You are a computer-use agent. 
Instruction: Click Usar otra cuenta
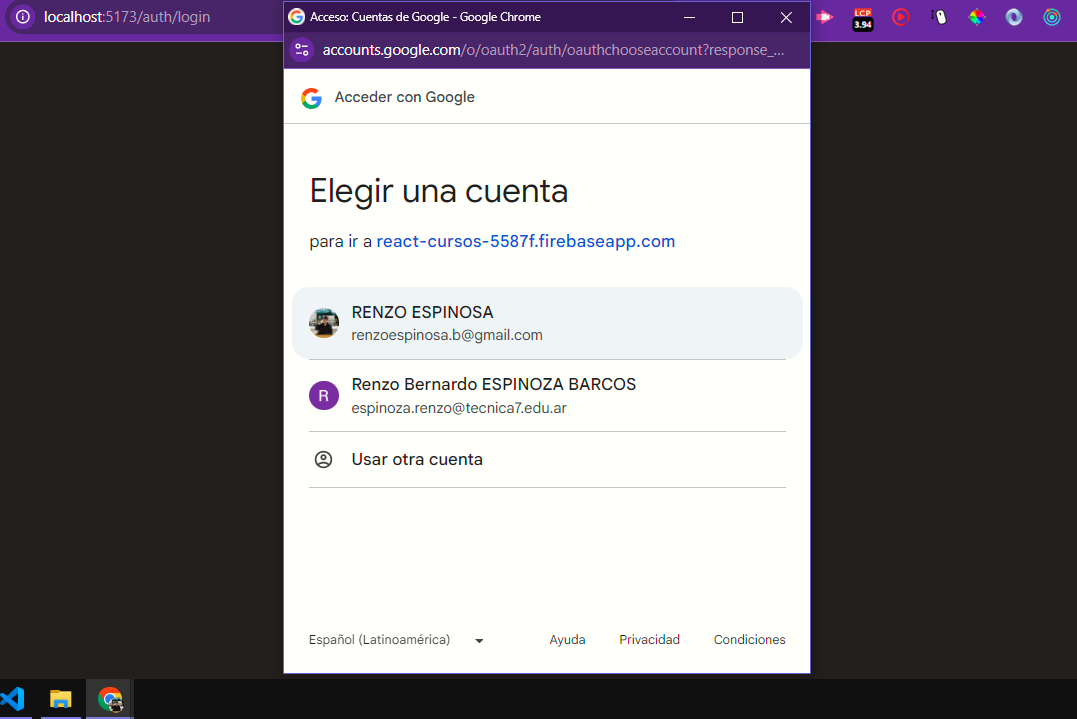(x=547, y=459)
